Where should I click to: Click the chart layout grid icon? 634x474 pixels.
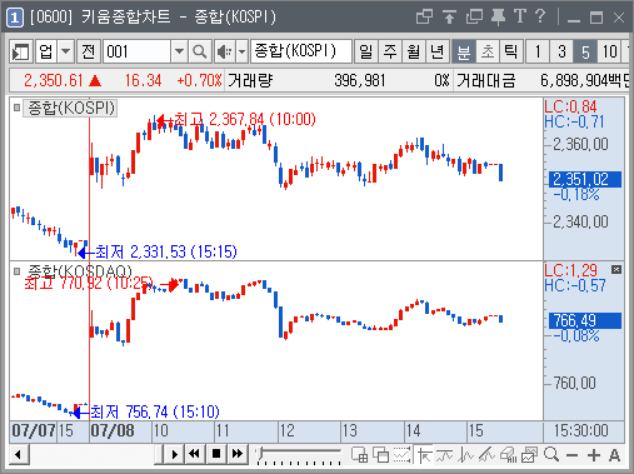pos(359,455)
